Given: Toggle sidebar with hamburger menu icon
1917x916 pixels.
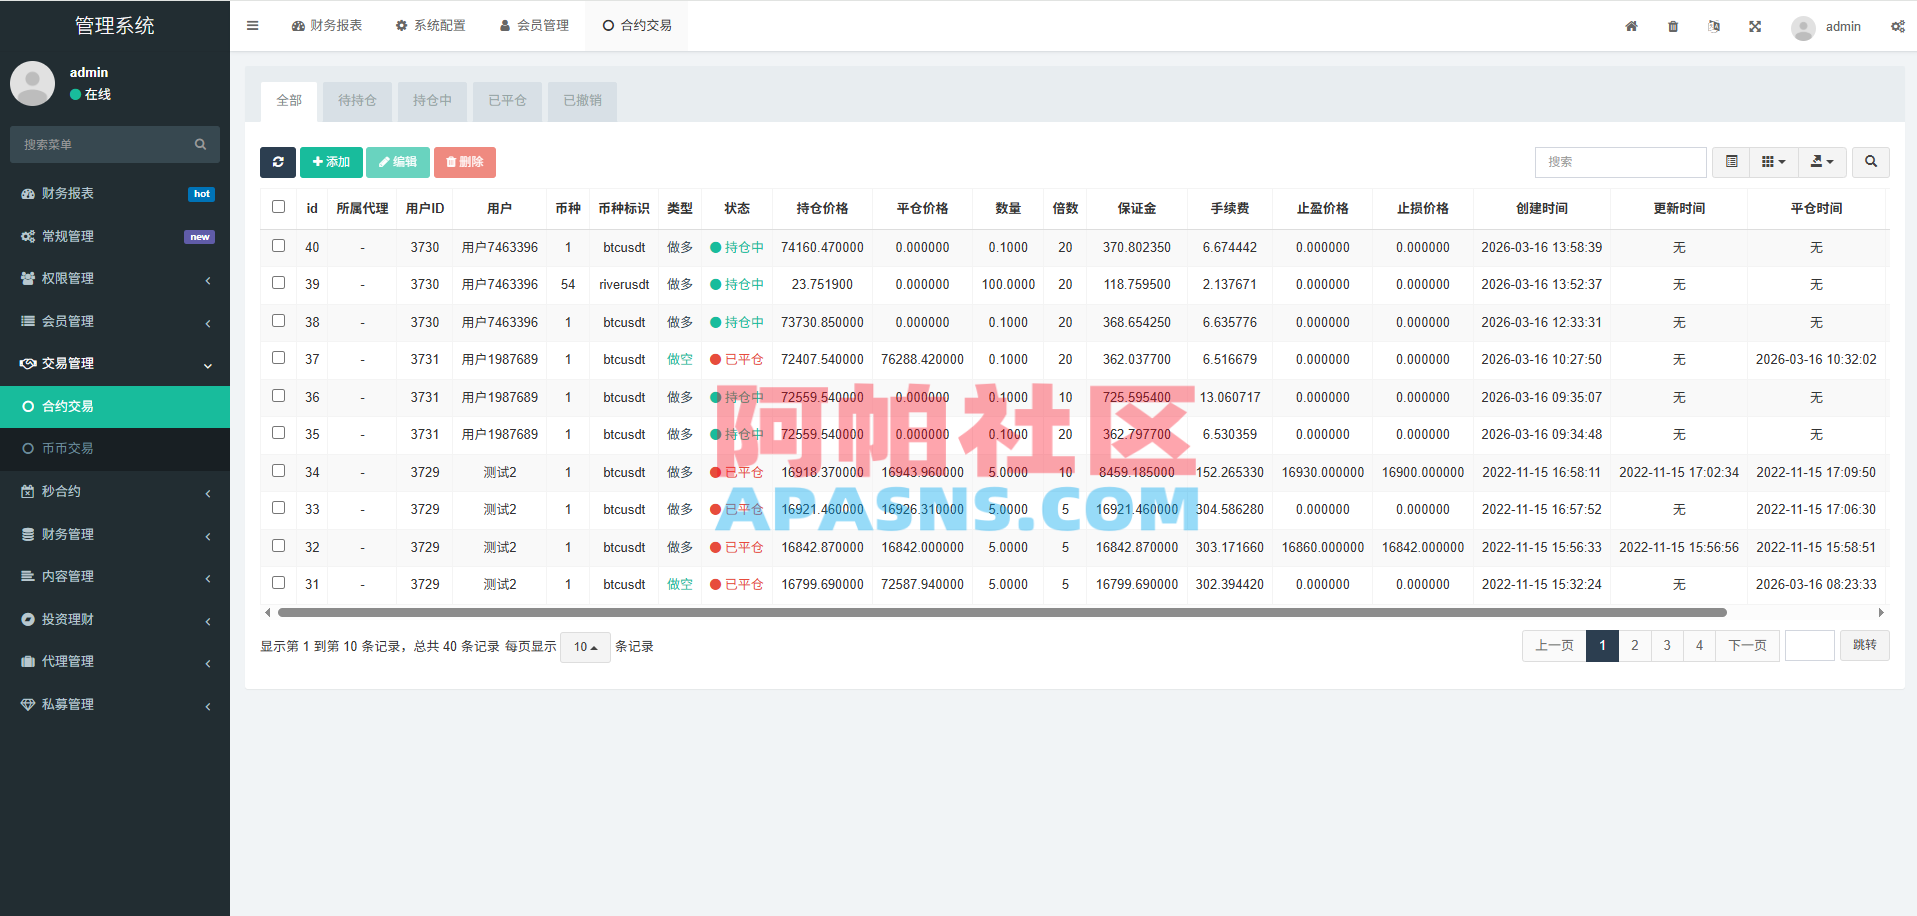Looking at the screenshot, I should pyautogui.click(x=252, y=26).
